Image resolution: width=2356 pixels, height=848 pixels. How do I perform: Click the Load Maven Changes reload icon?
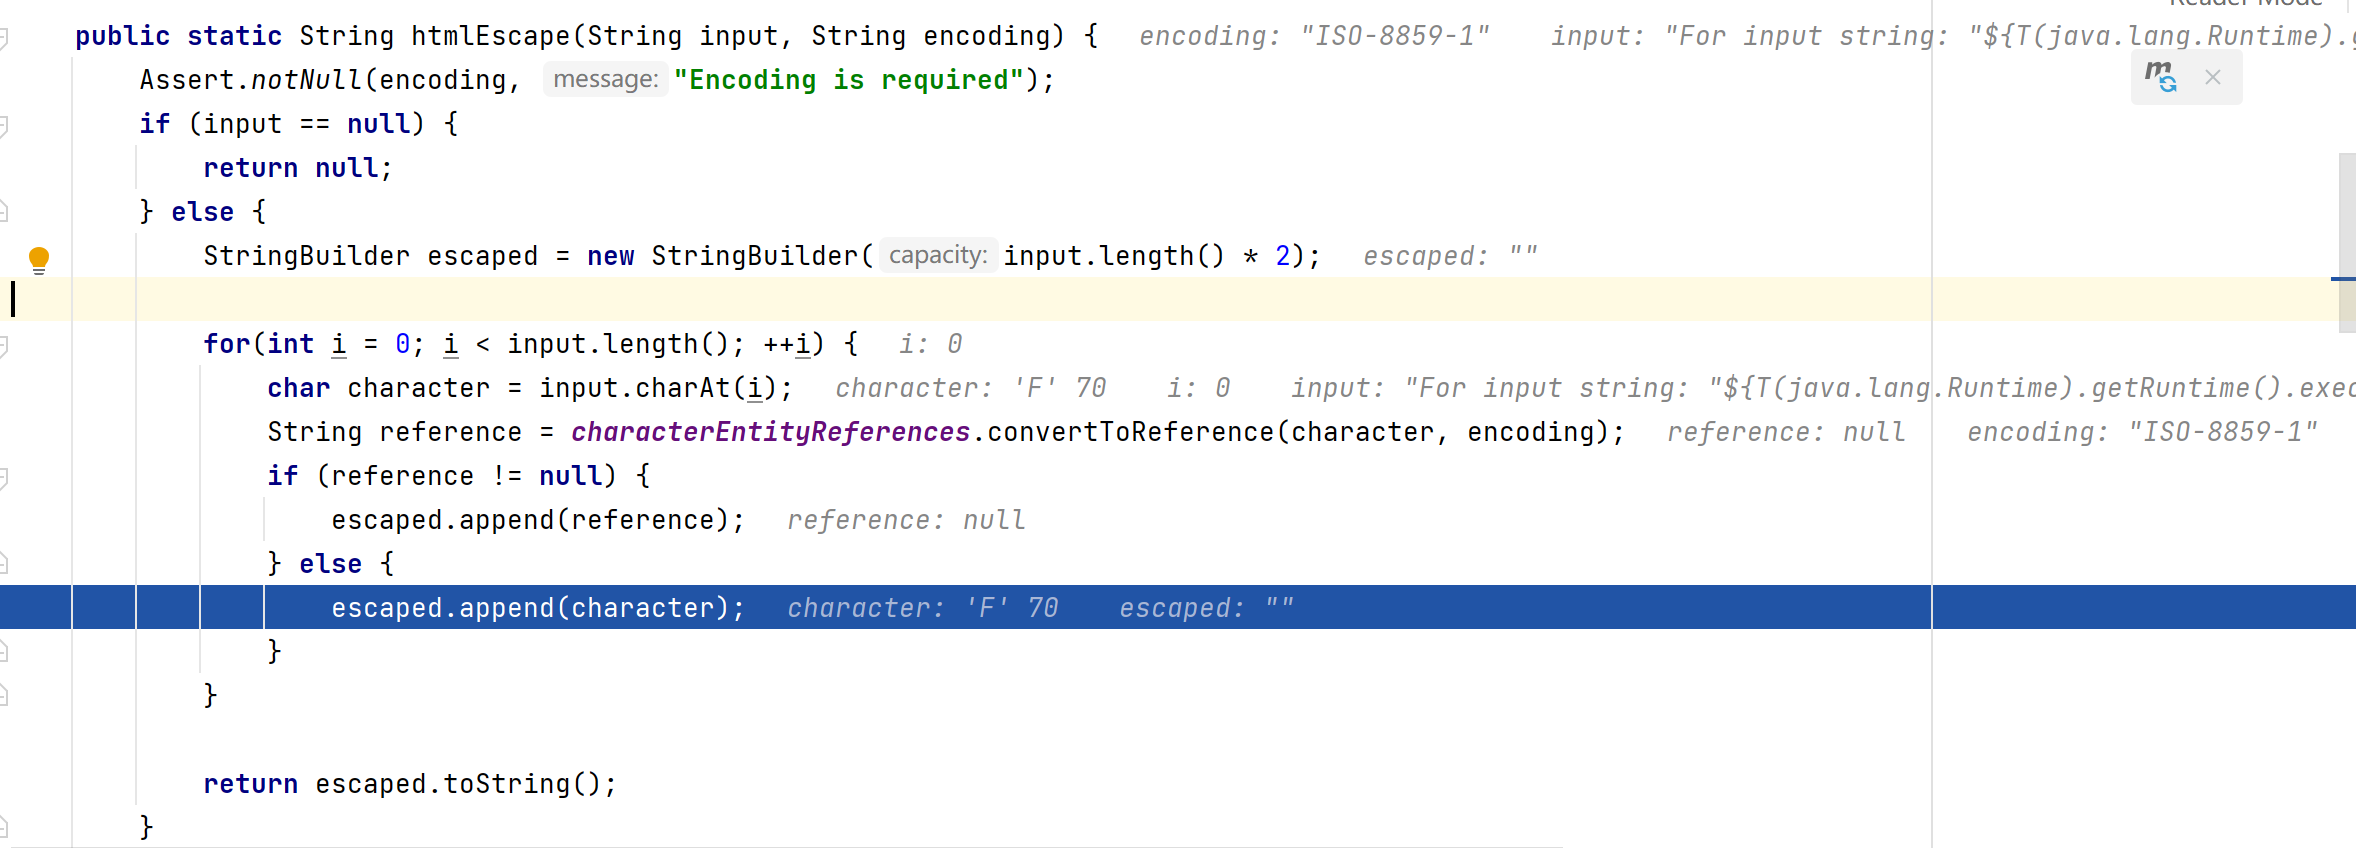pyautogui.click(x=2160, y=77)
